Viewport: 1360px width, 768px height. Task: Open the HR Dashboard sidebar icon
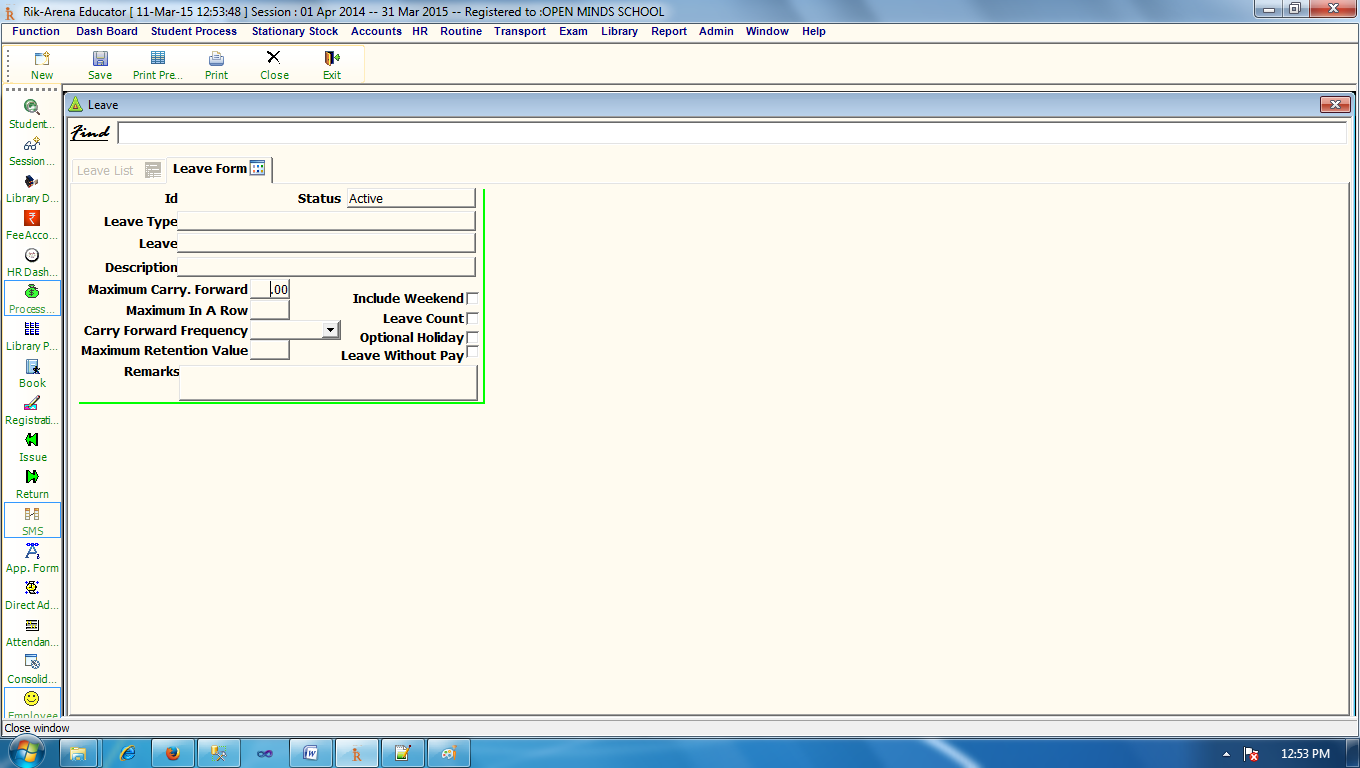coord(32,256)
